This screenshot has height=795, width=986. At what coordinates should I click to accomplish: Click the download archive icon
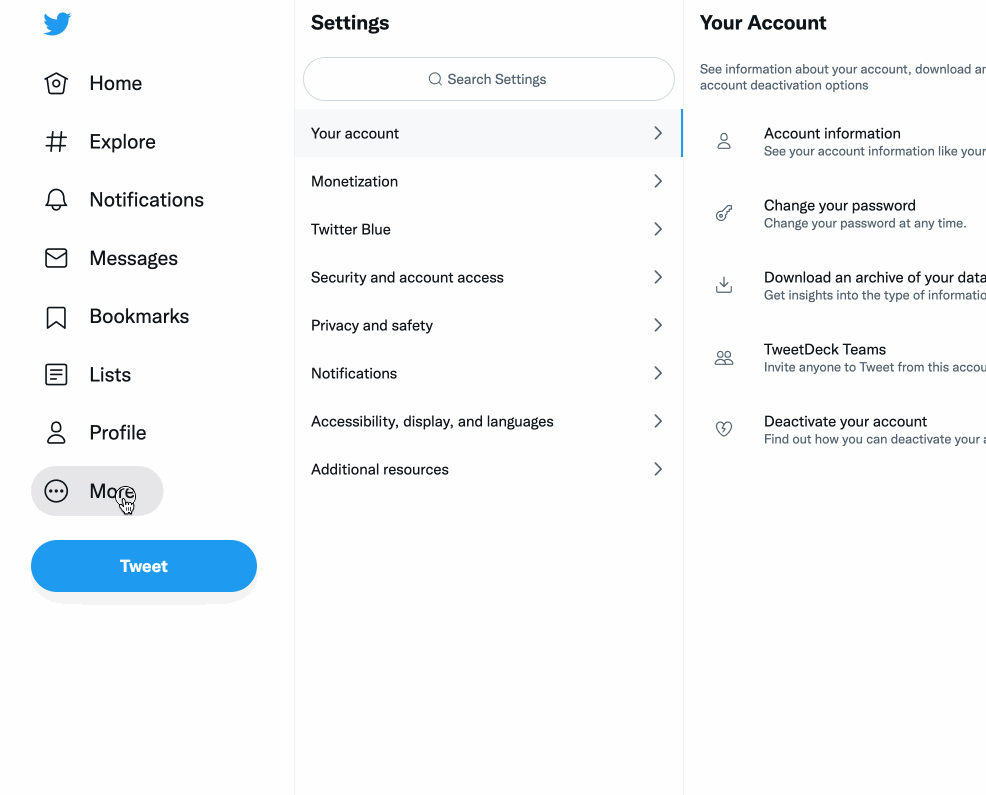click(x=724, y=285)
